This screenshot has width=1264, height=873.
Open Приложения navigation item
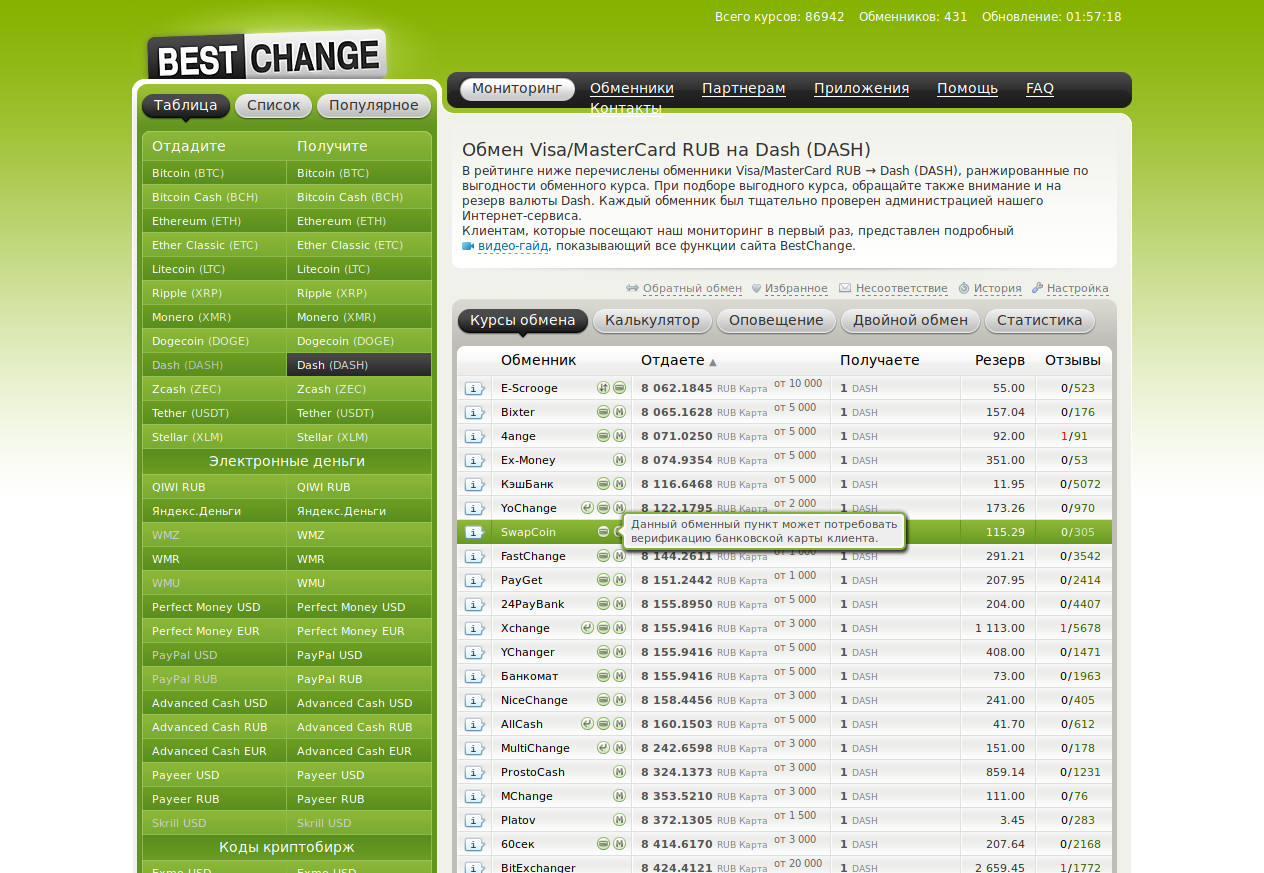click(861, 89)
